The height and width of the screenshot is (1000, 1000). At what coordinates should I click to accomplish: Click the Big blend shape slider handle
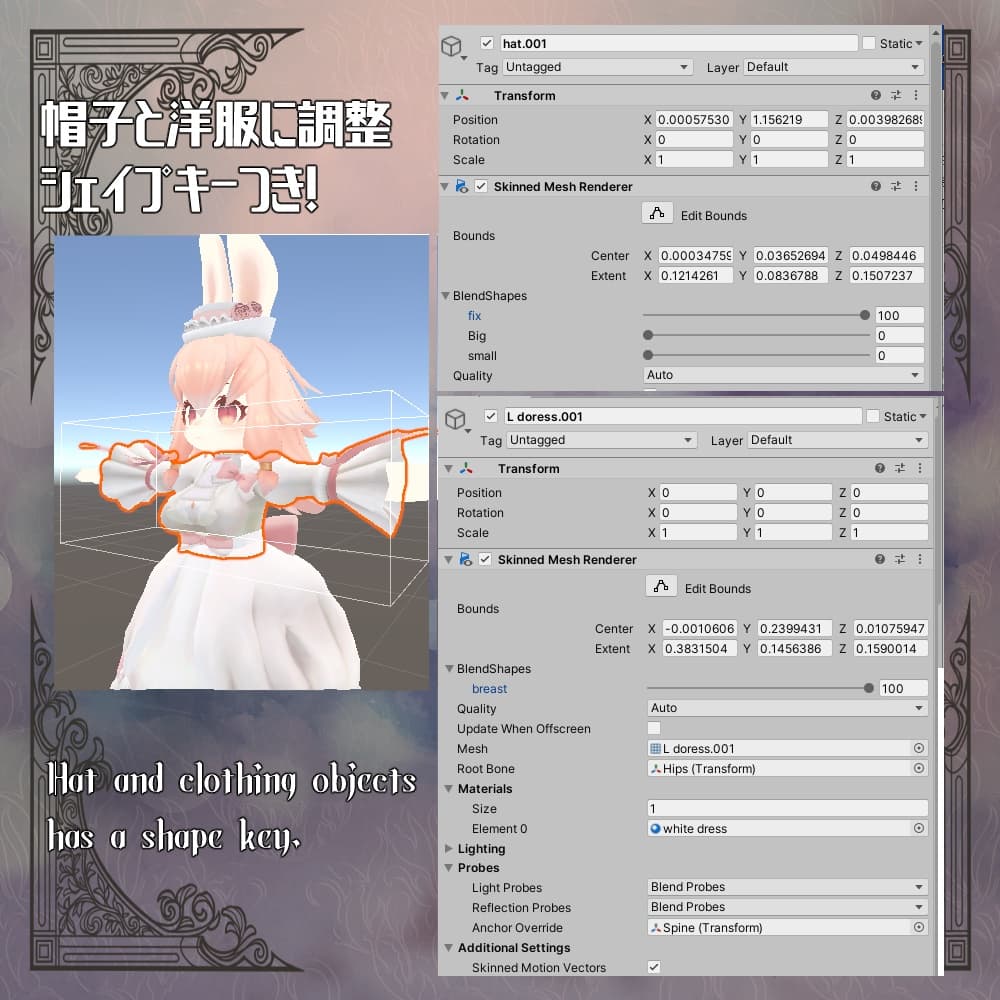point(648,335)
